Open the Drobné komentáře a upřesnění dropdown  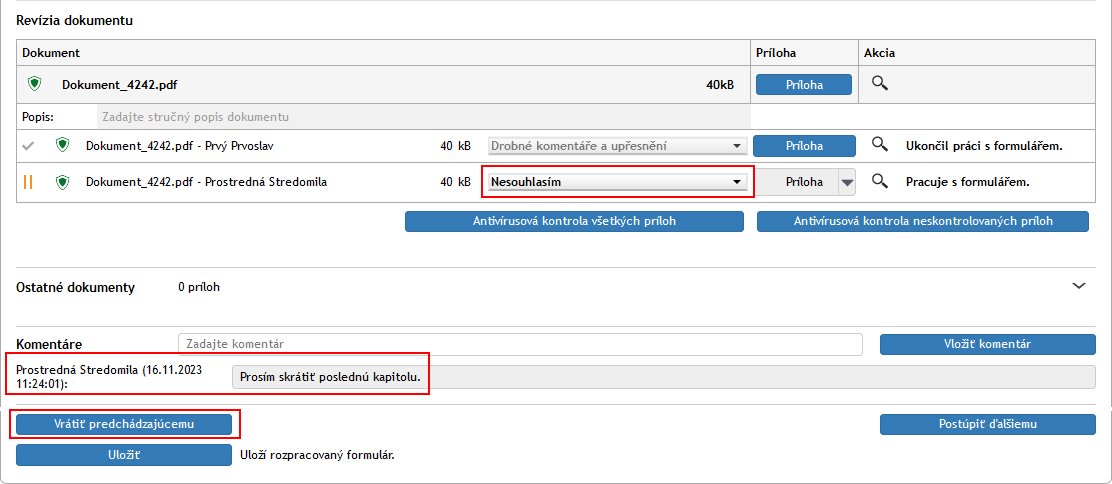pyautogui.click(x=616, y=146)
